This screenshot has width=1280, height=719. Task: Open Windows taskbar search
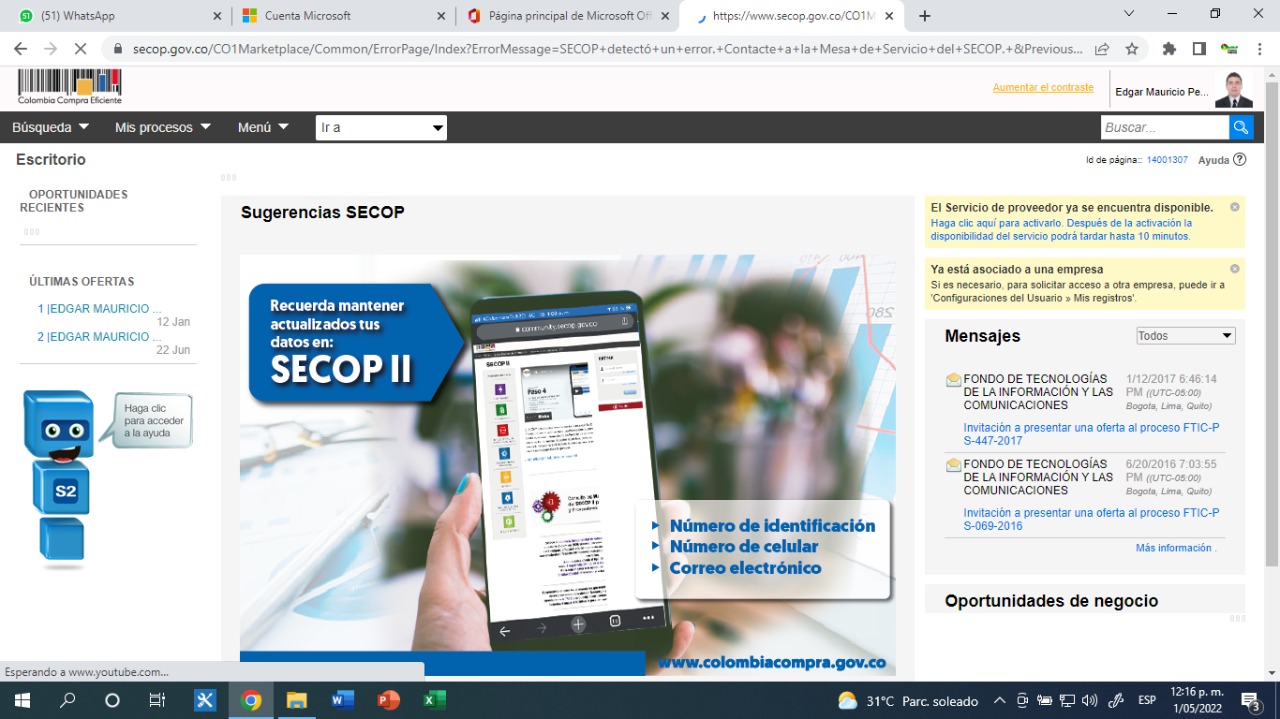pyautogui.click(x=67, y=700)
